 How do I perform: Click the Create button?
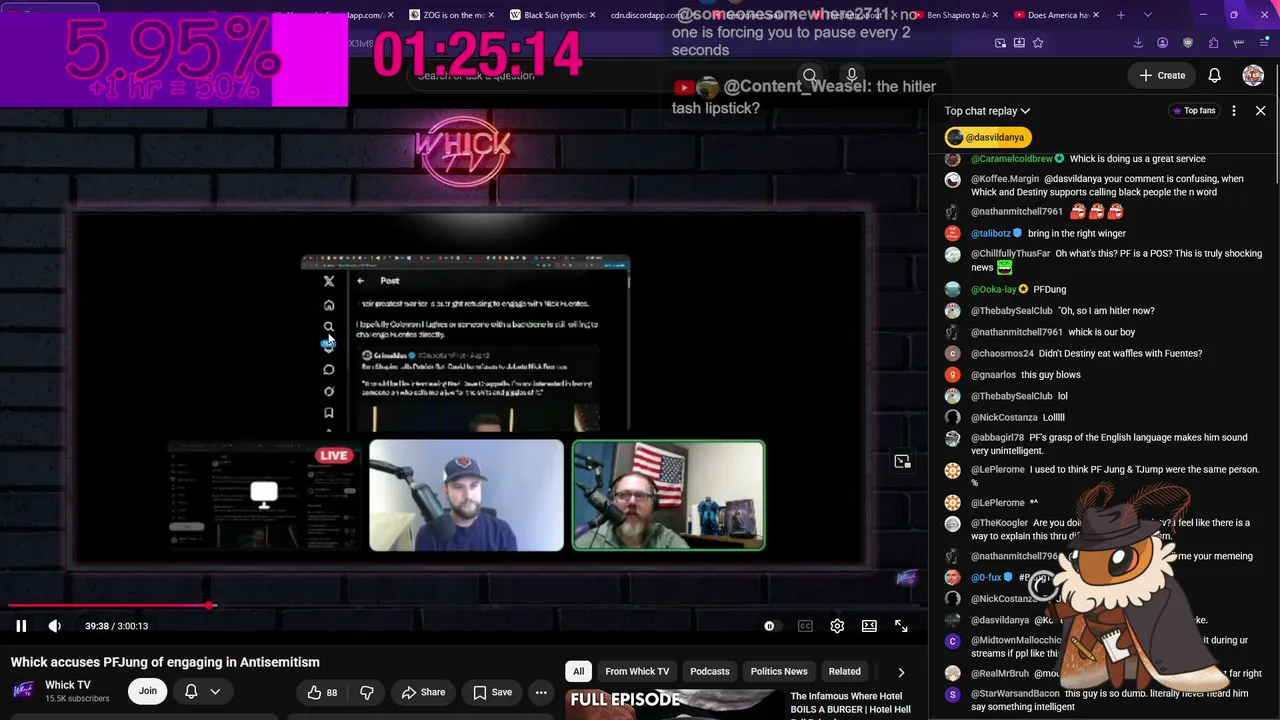tap(1162, 75)
